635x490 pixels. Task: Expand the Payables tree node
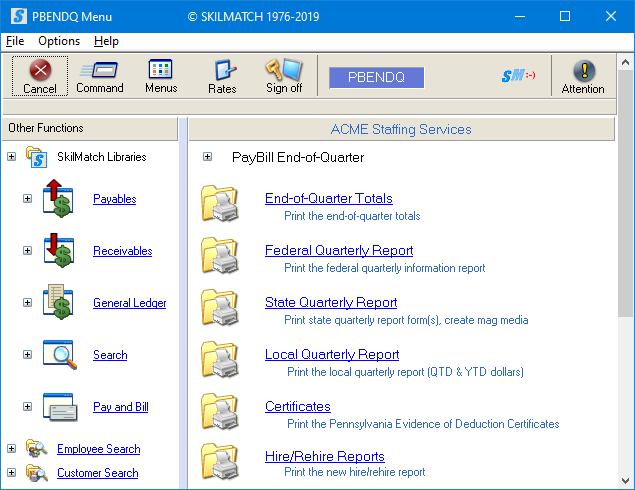click(27, 198)
